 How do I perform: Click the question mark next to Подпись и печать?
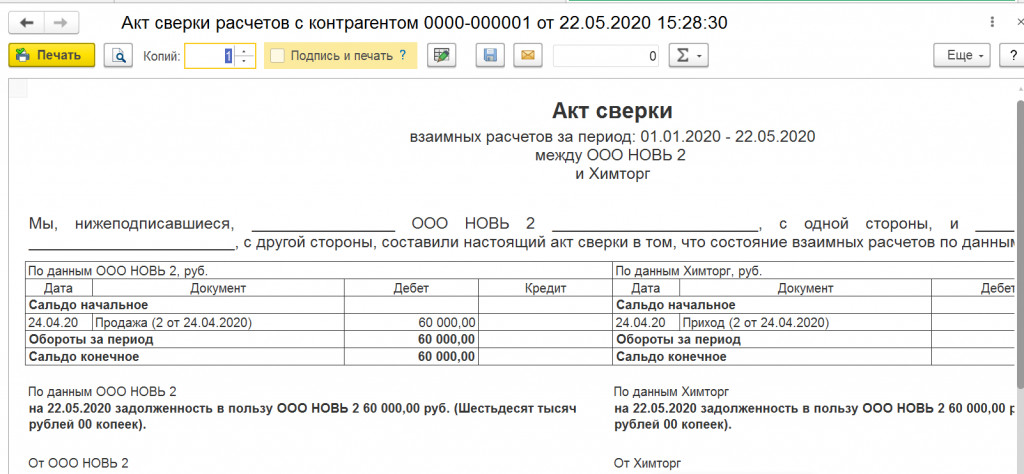point(402,56)
